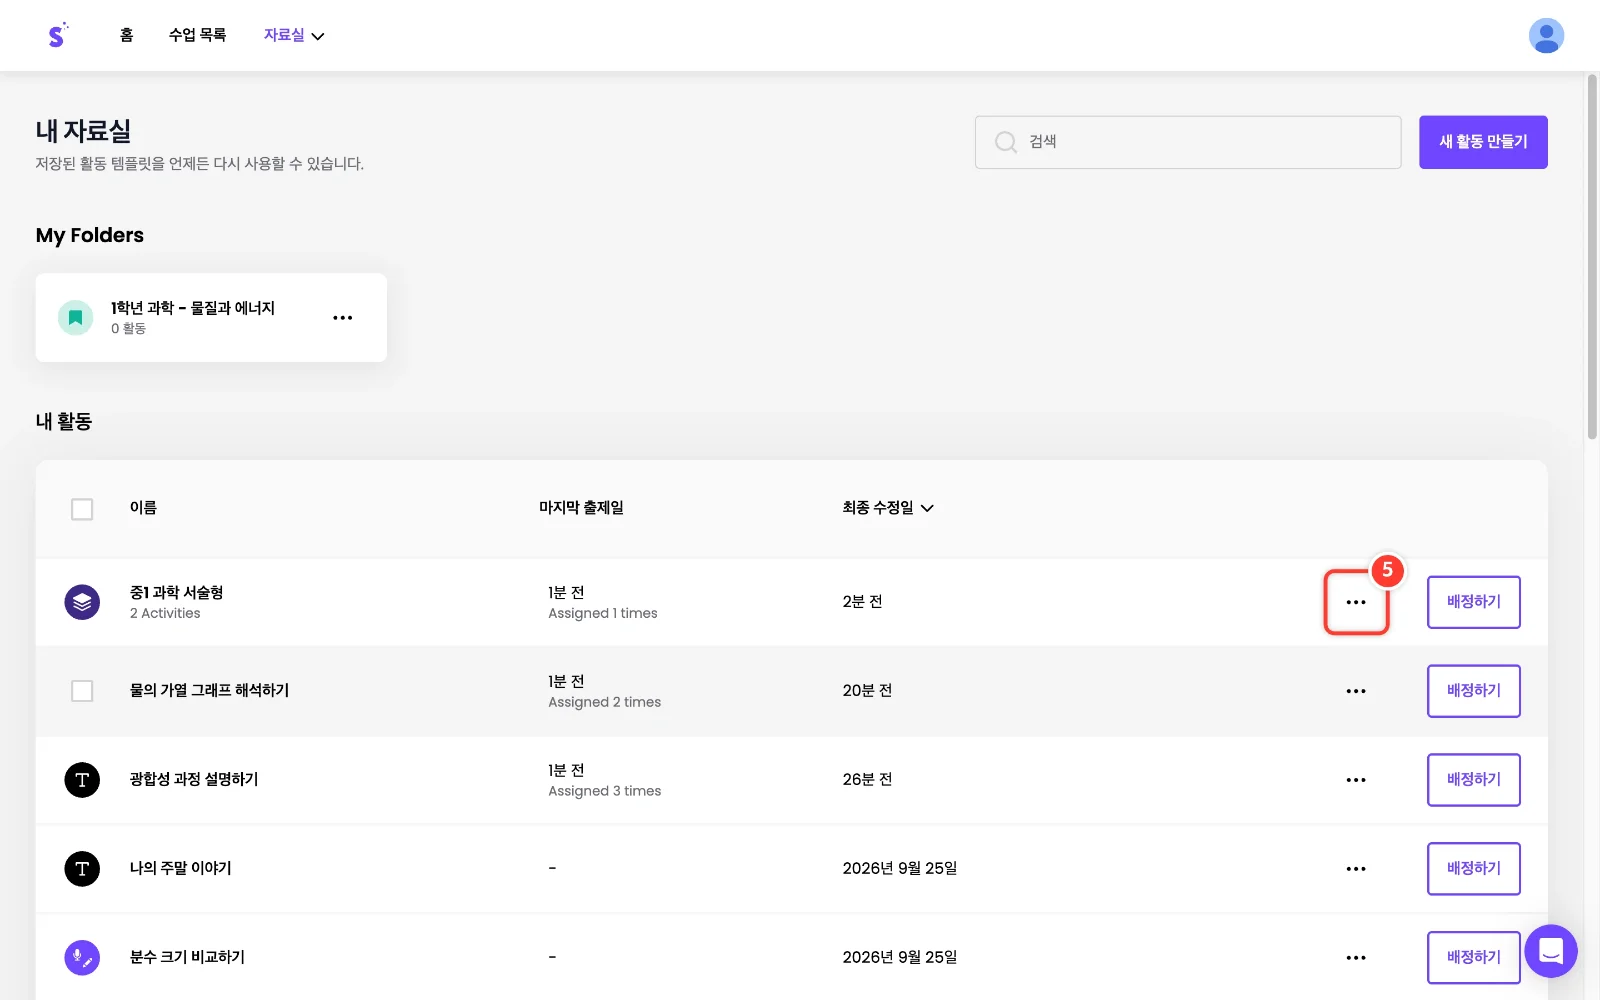Click the 새 활동 만들기 button

pyautogui.click(x=1483, y=142)
